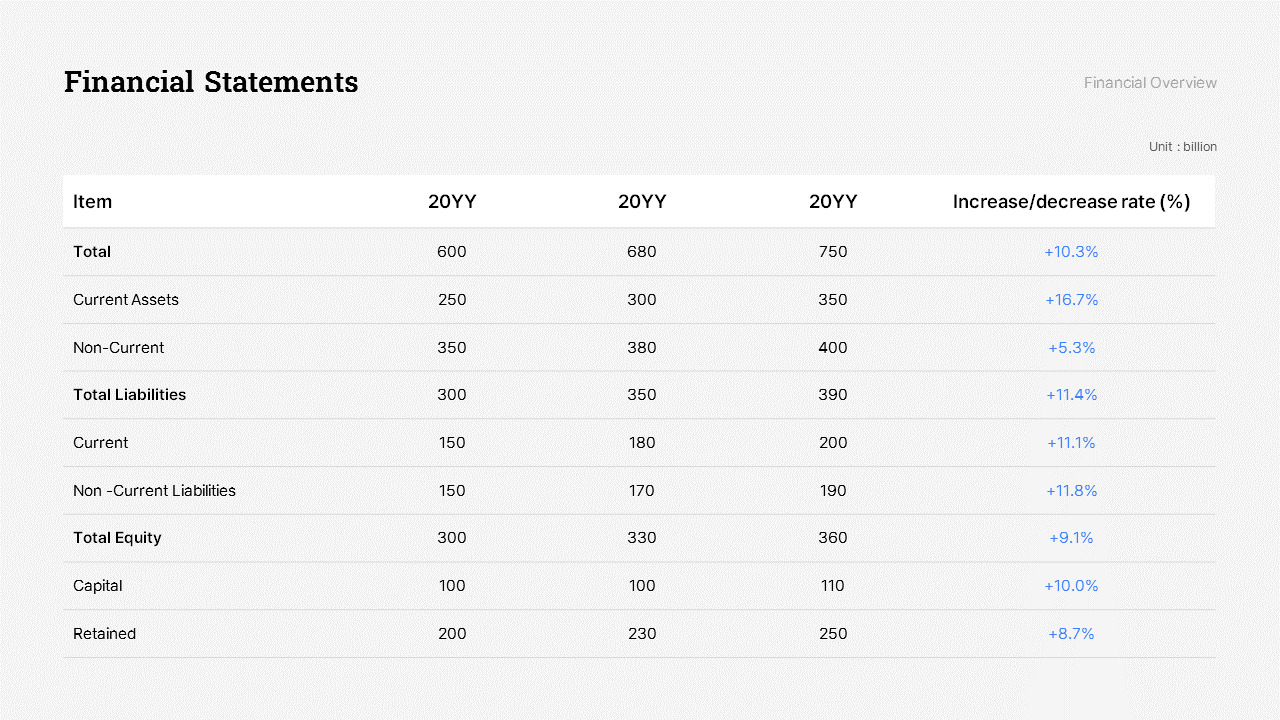The height and width of the screenshot is (720, 1280).
Task: Click the Current Assets row label
Action: click(126, 300)
